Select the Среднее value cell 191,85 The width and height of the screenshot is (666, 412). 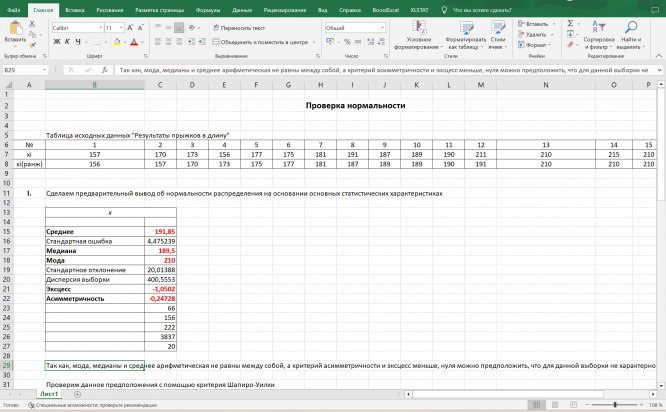pyautogui.click(x=160, y=230)
